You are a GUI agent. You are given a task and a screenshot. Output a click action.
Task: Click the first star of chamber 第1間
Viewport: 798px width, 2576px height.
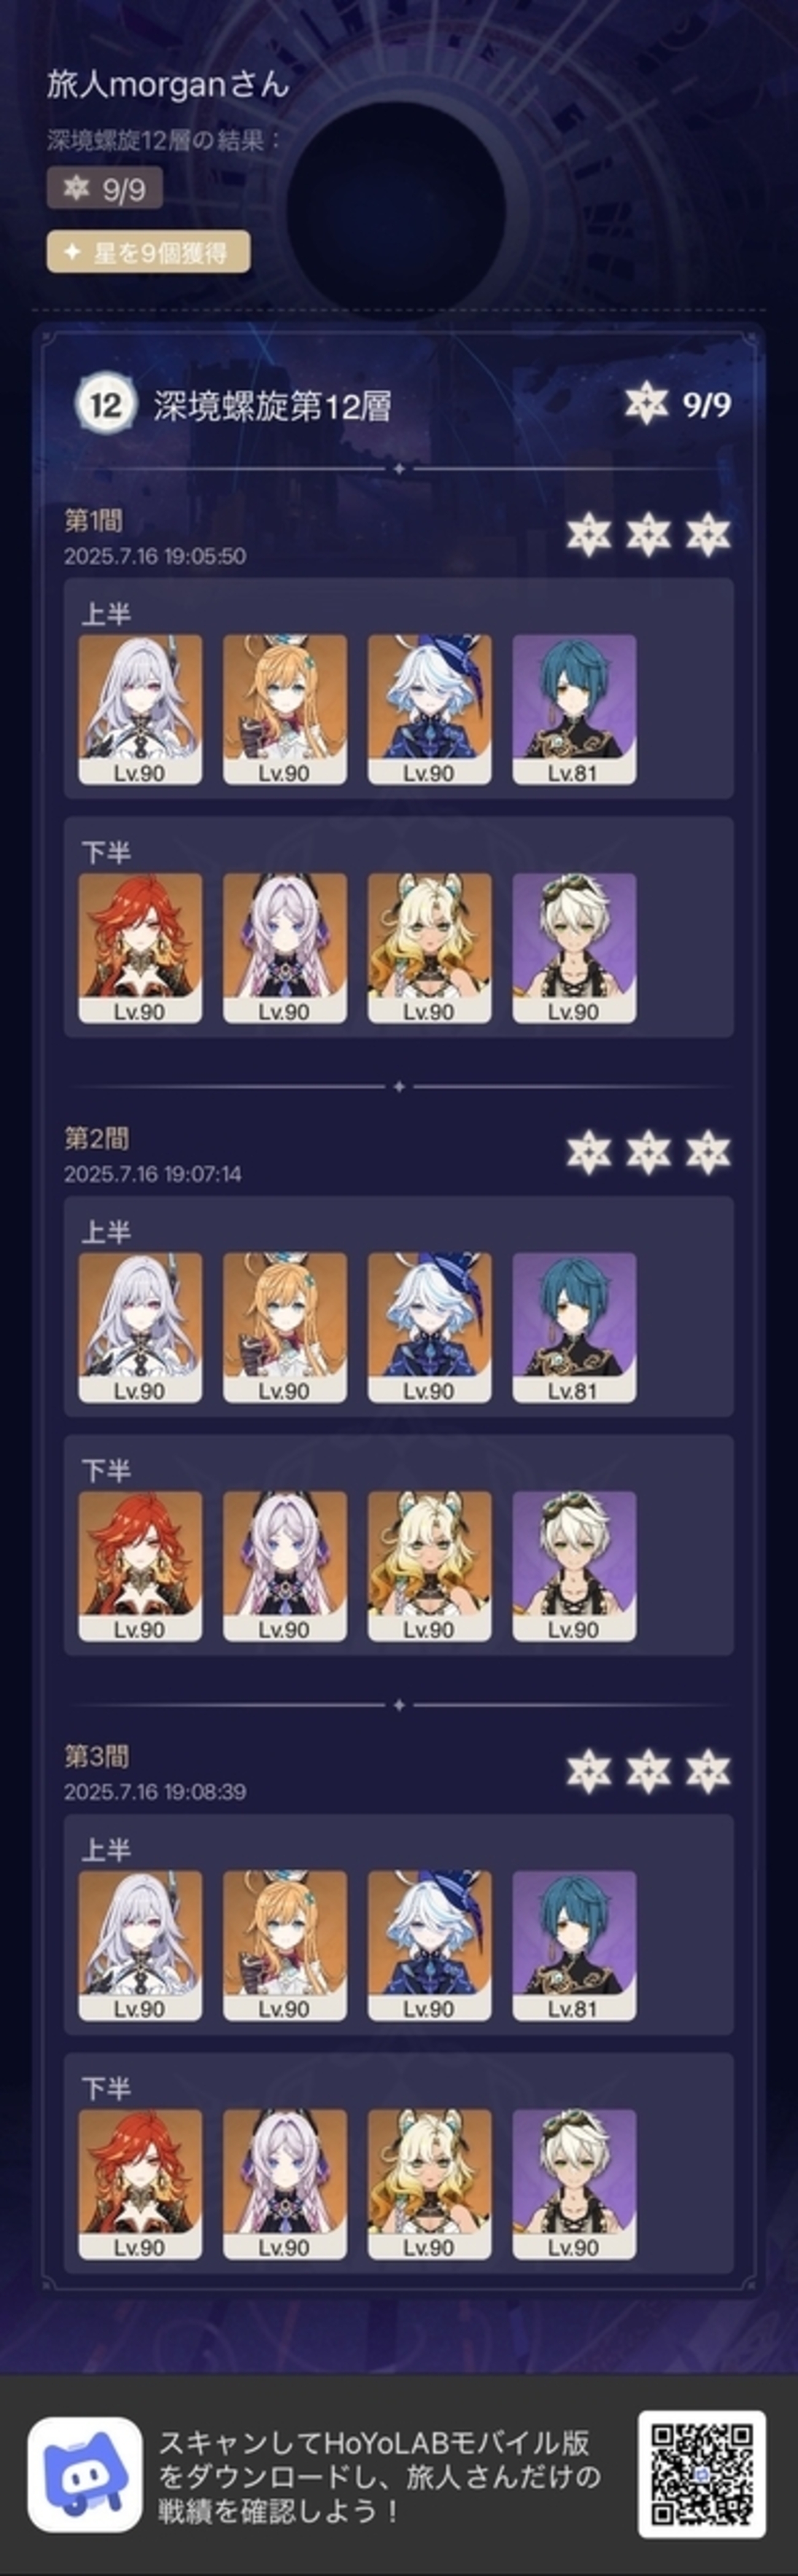(588, 535)
